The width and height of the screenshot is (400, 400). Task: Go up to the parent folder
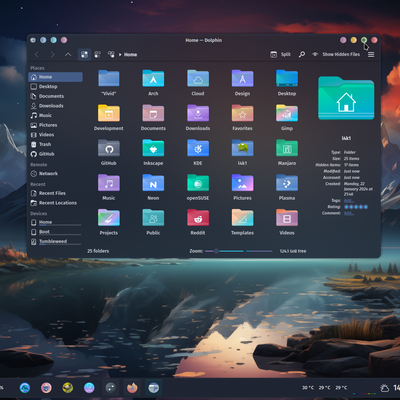(68, 54)
